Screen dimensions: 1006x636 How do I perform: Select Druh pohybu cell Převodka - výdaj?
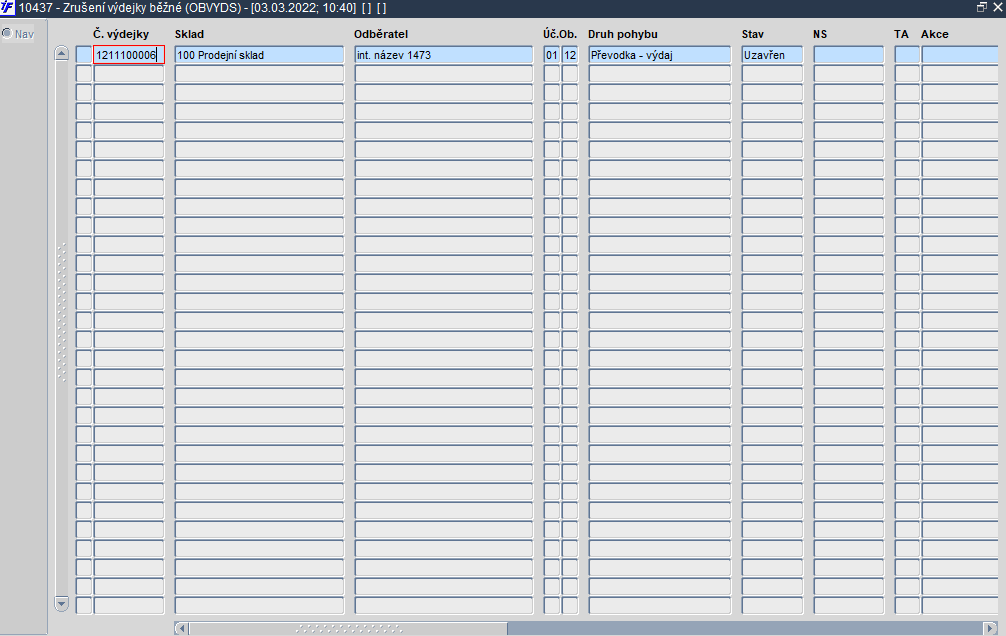660,55
